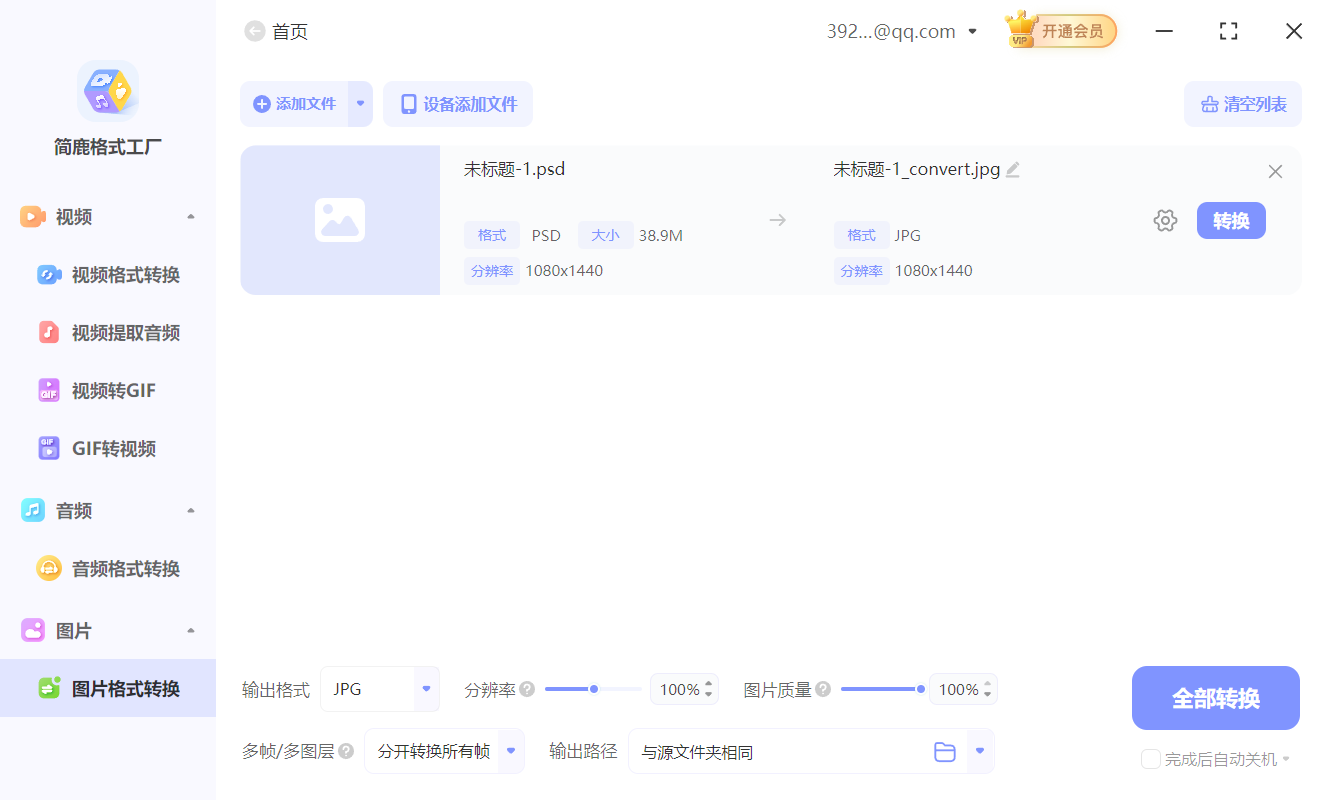Viewport: 1326px width, 800px height.
Task: Open the GIF转视频 tool
Action: coord(110,448)
